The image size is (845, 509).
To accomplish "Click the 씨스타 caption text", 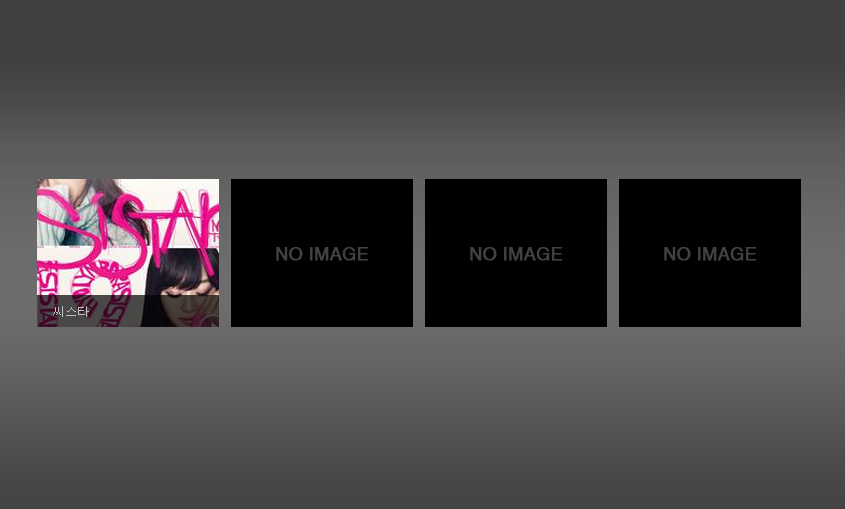I will (x=71, y=312).
